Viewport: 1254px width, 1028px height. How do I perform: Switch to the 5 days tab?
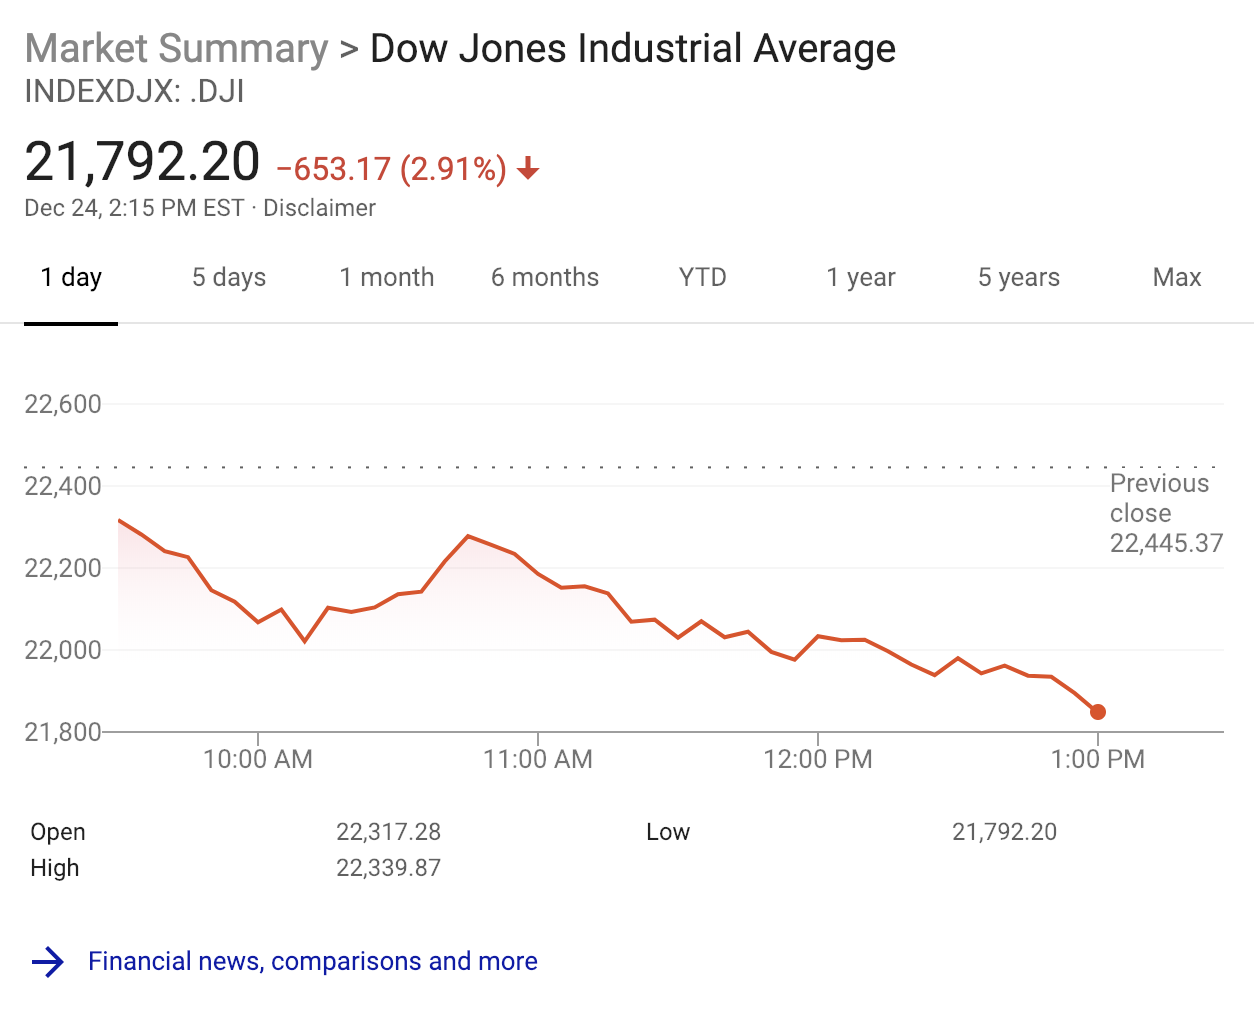[x=229, y=278]
